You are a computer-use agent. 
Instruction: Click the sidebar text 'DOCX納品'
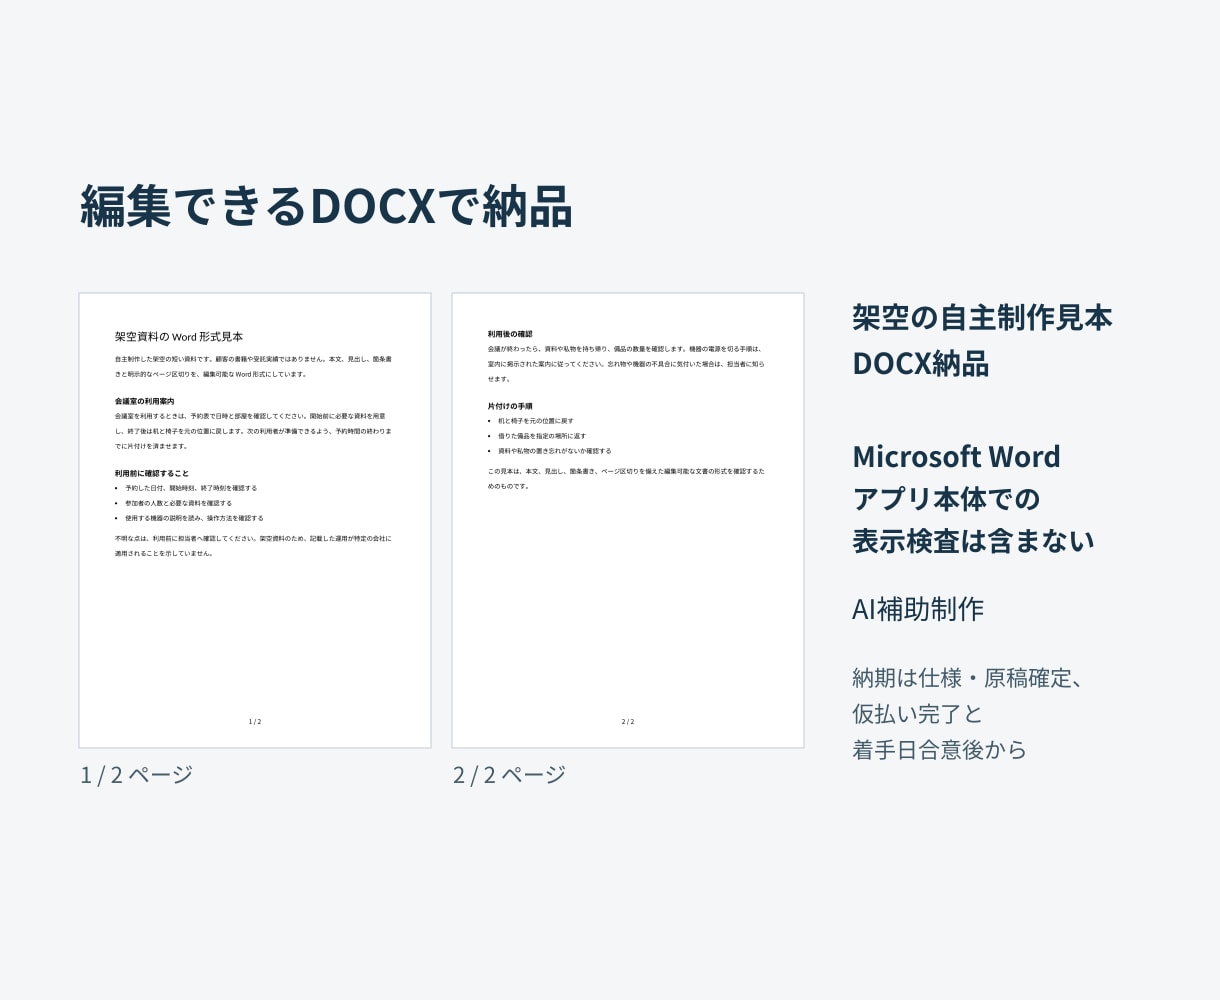point(920,363)
